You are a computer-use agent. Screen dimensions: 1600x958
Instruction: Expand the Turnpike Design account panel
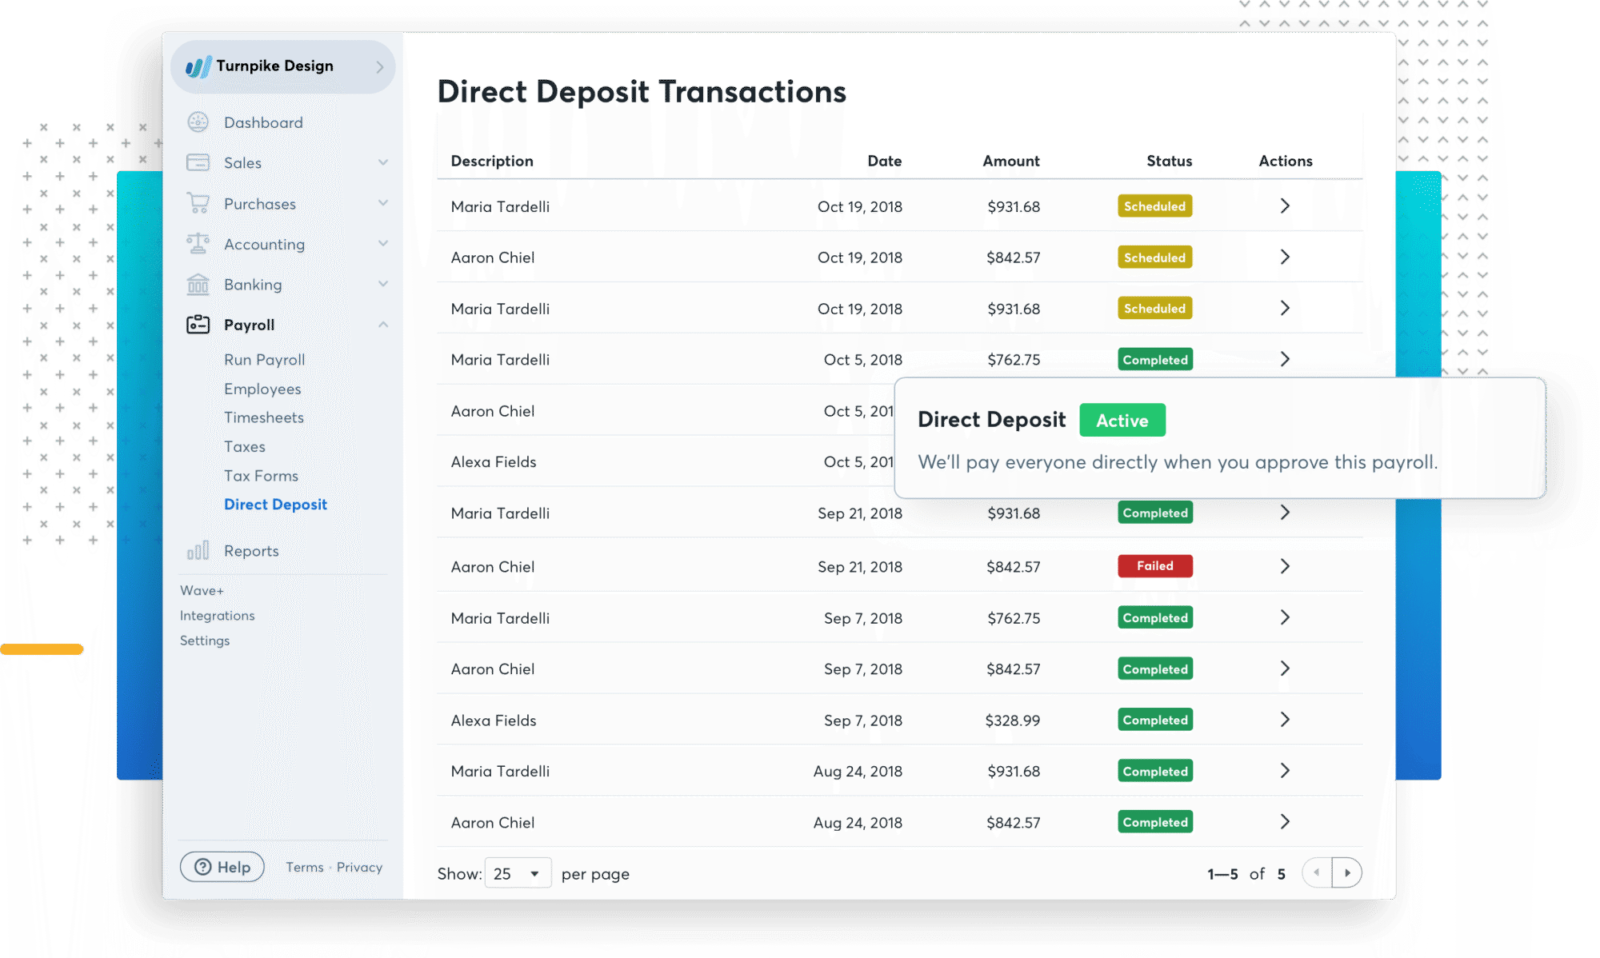[x=378, y=66]
